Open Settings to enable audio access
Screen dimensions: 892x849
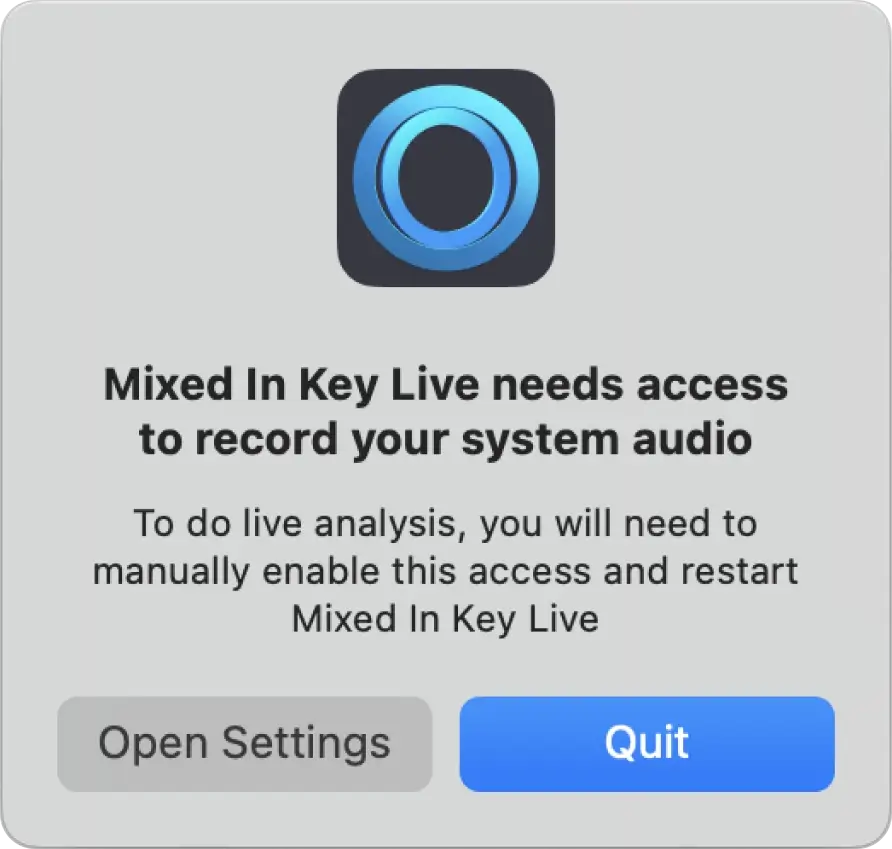245,744
